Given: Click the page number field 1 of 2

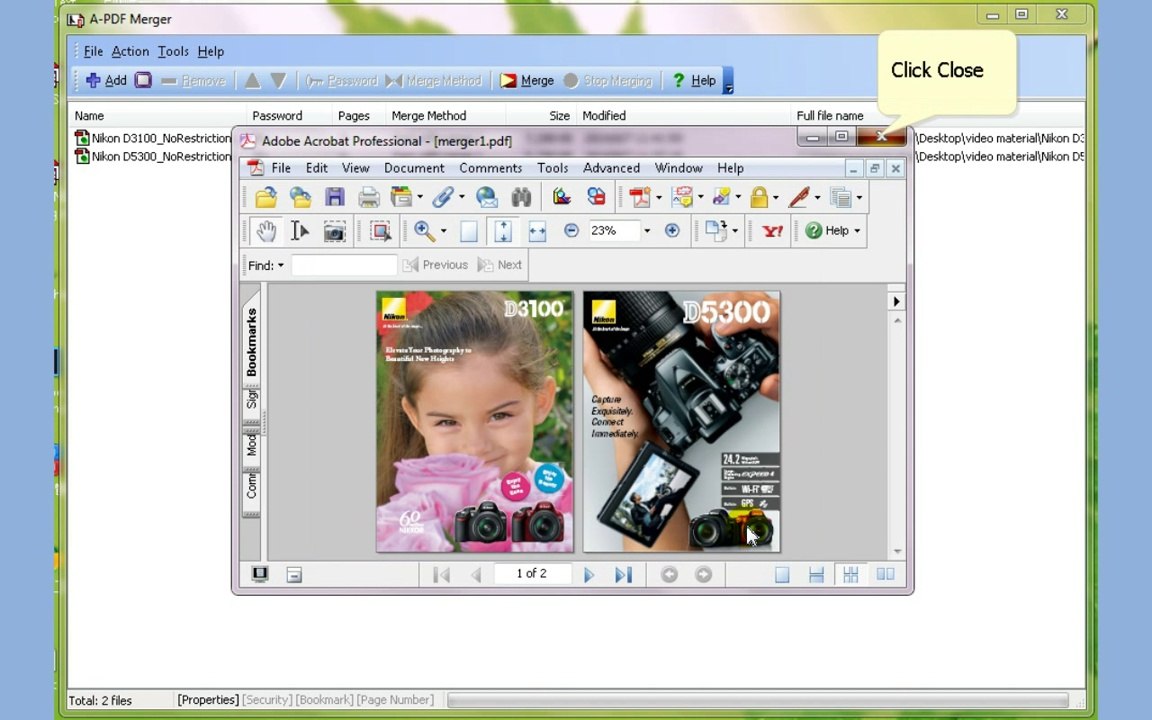Looking at the screenshot, I should (532, 574).
